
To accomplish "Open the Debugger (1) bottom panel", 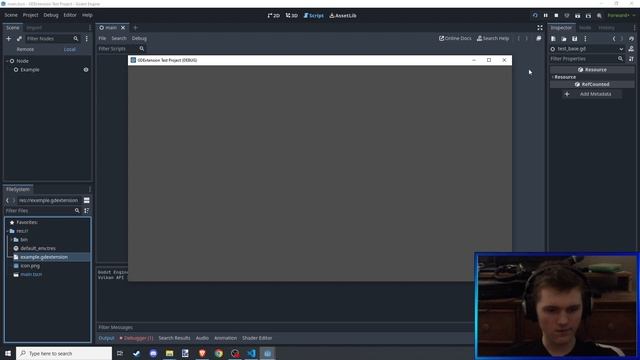I will (136, 338).
